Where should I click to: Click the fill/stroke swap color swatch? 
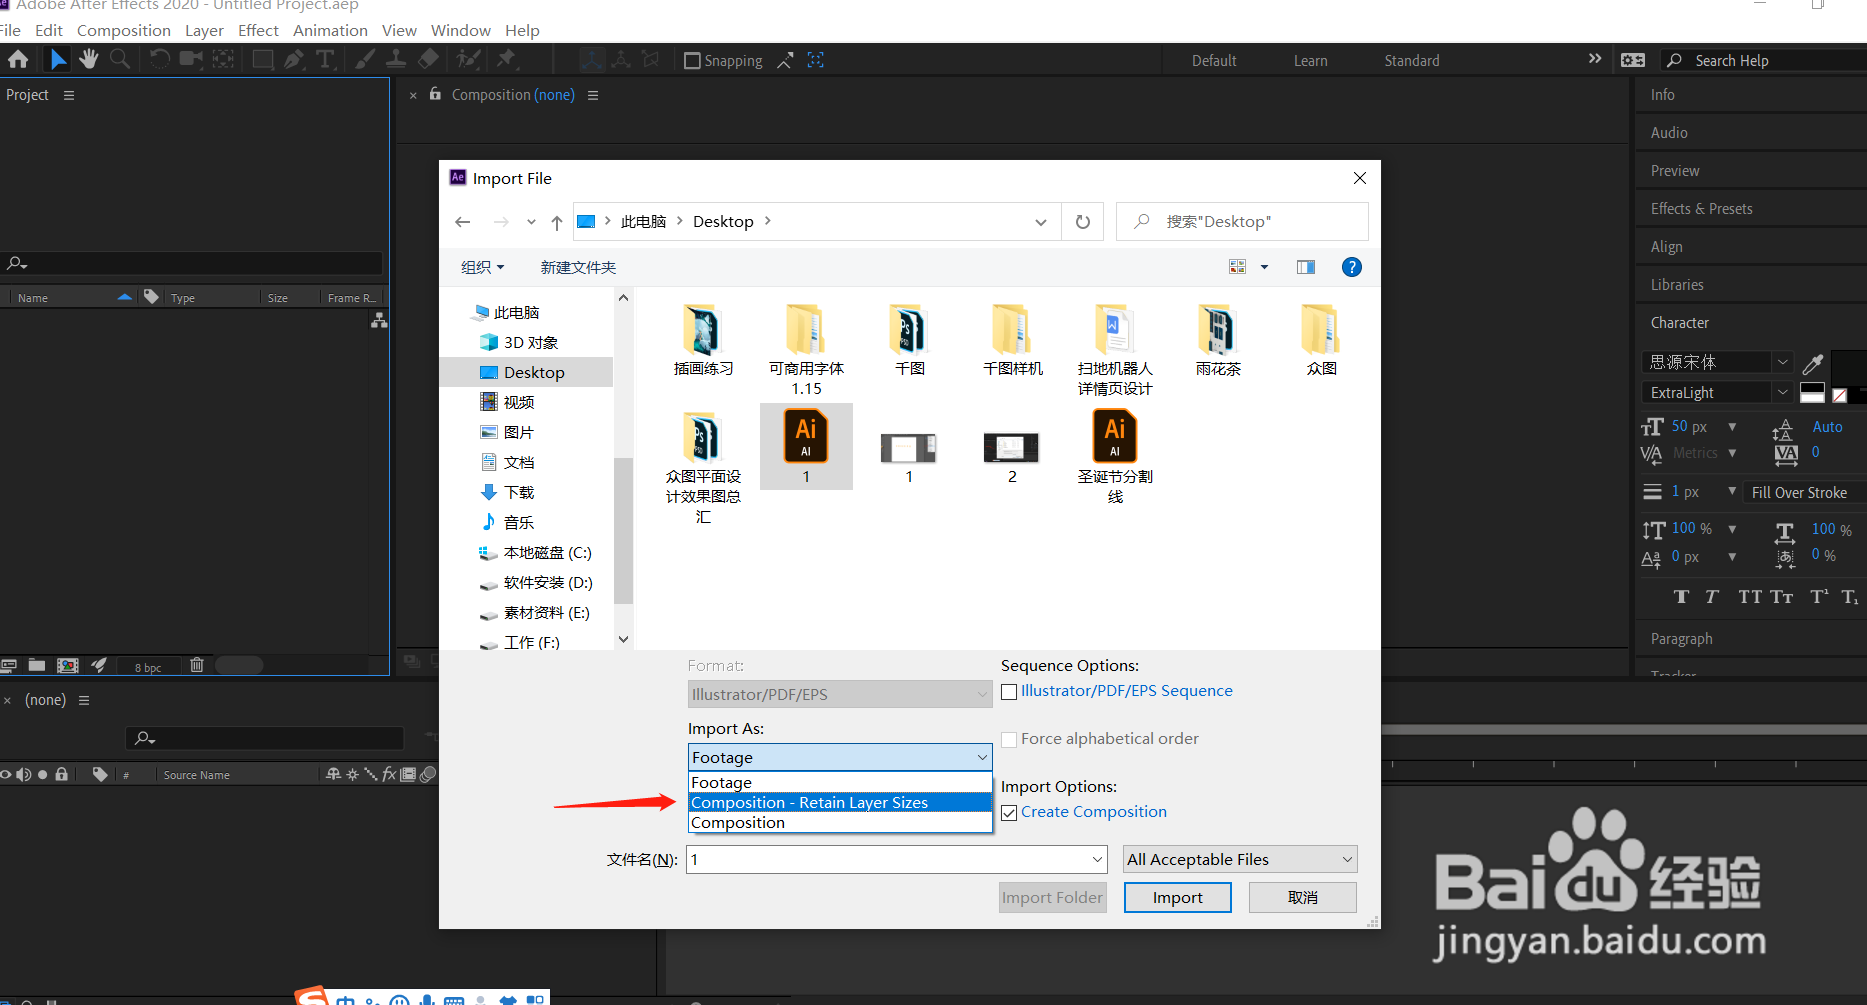[x=1812, y=393]
